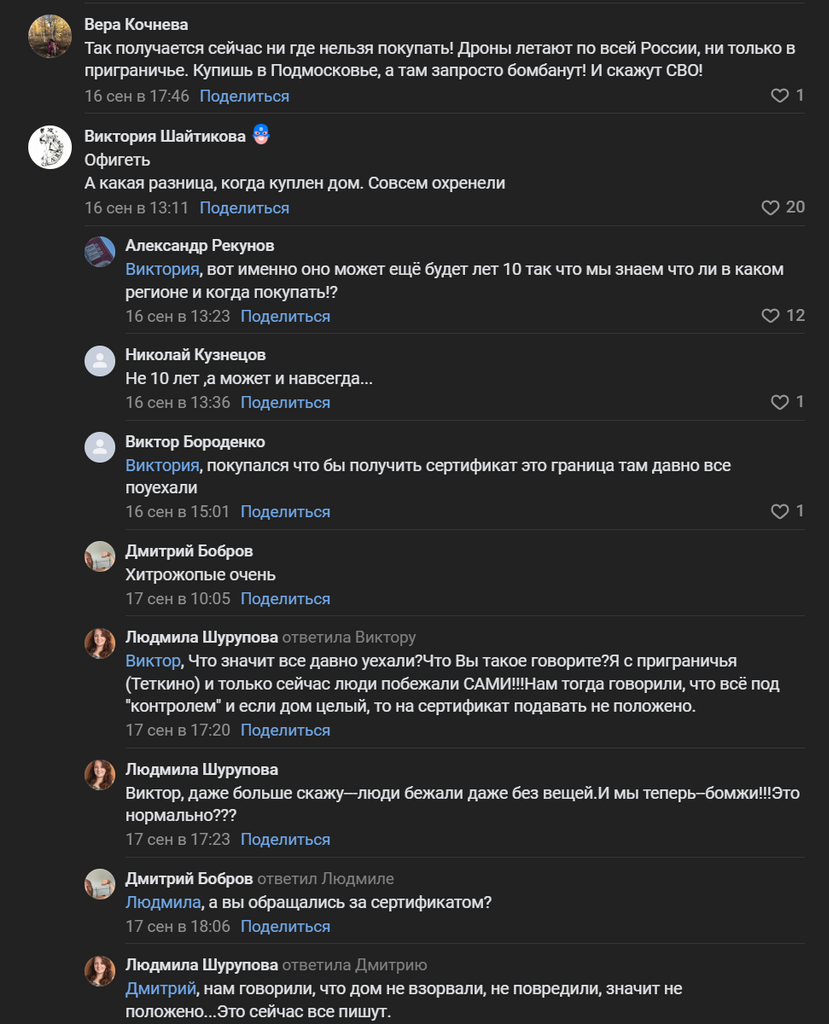Like Виктор Бороденко's reply
The height and width of the screenshot is (1024, 829).
(x=780, y=510)
